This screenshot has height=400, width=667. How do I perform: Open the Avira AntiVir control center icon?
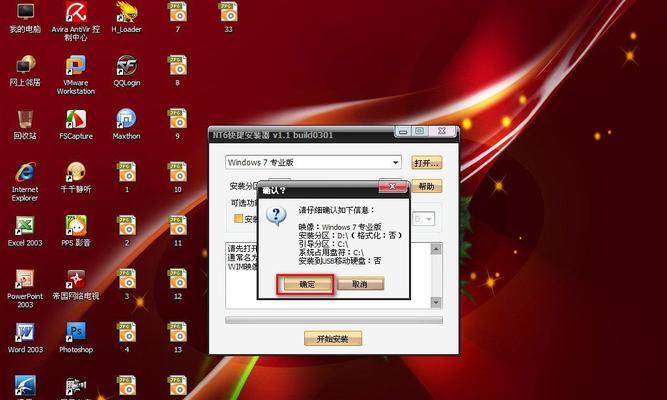[76, 20]
